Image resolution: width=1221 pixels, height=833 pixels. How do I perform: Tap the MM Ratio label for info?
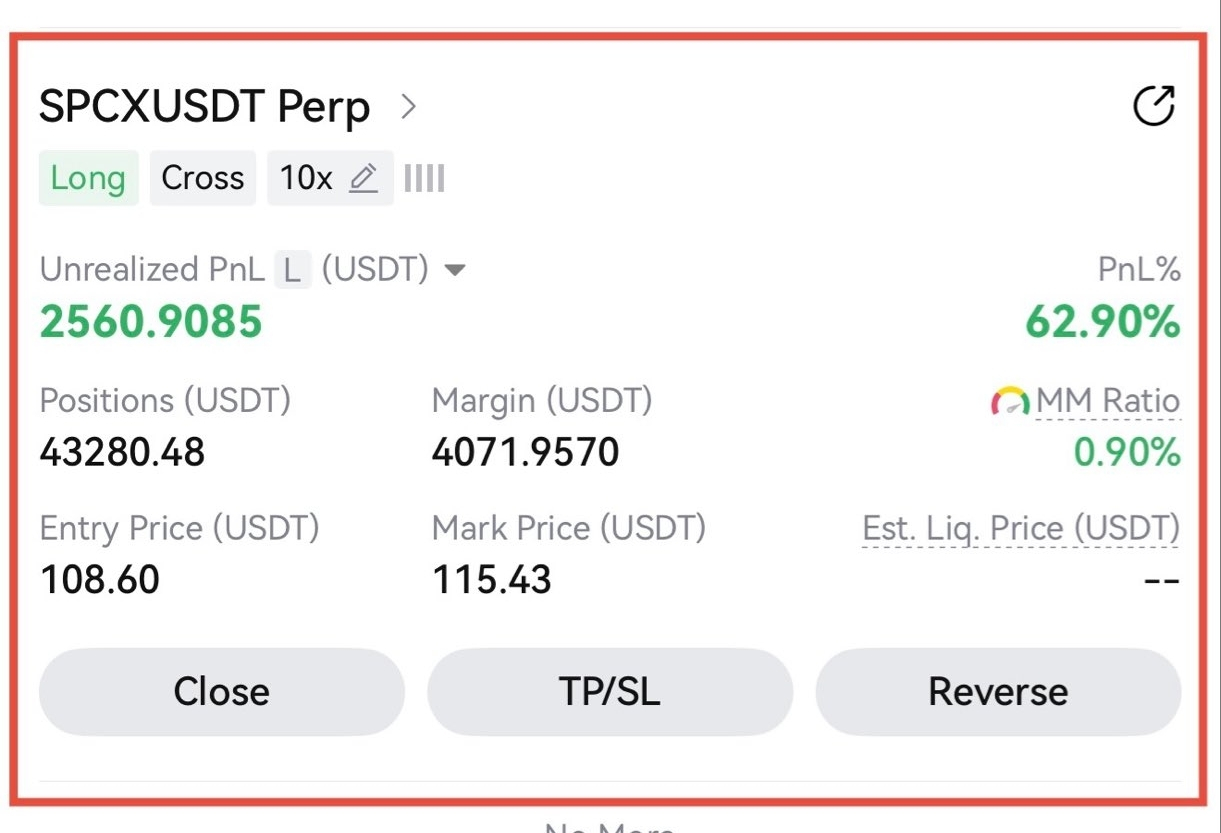[1108, 402]
